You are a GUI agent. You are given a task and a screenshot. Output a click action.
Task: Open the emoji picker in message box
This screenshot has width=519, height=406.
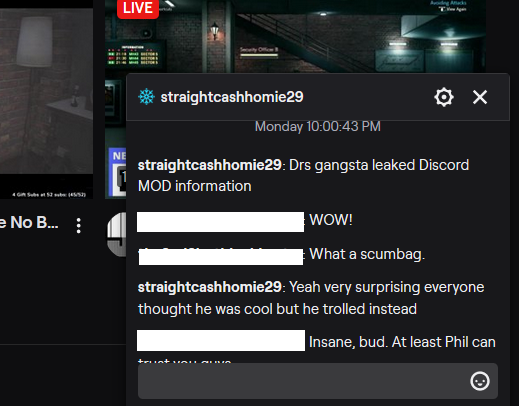pyautogui.click(x=480, y=381)
